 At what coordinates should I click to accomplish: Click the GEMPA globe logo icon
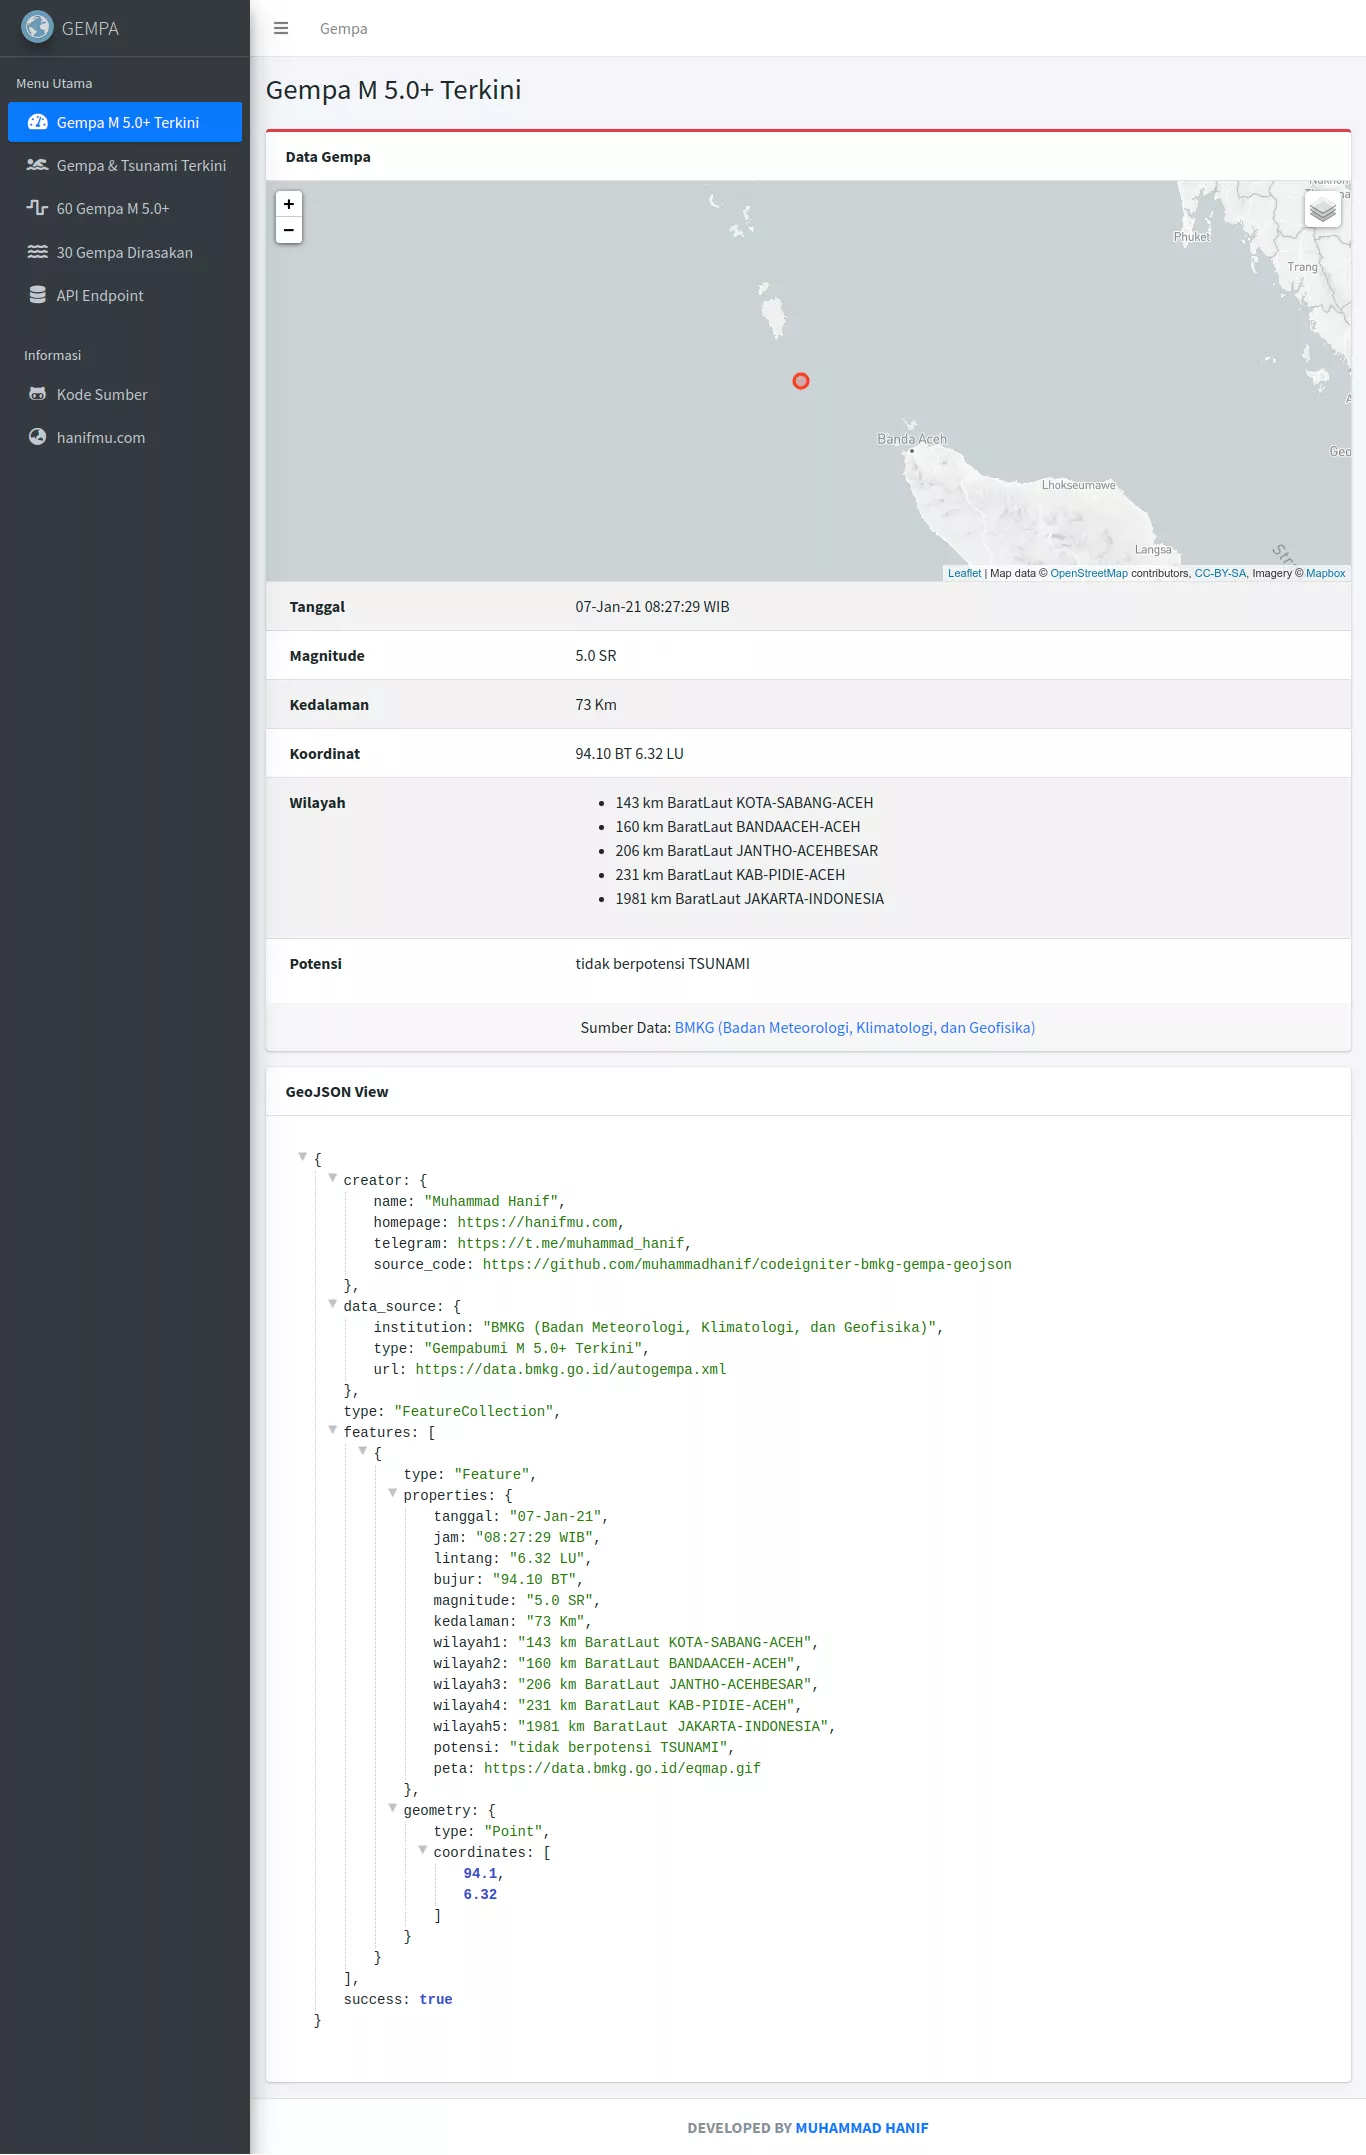pos(37,27)
